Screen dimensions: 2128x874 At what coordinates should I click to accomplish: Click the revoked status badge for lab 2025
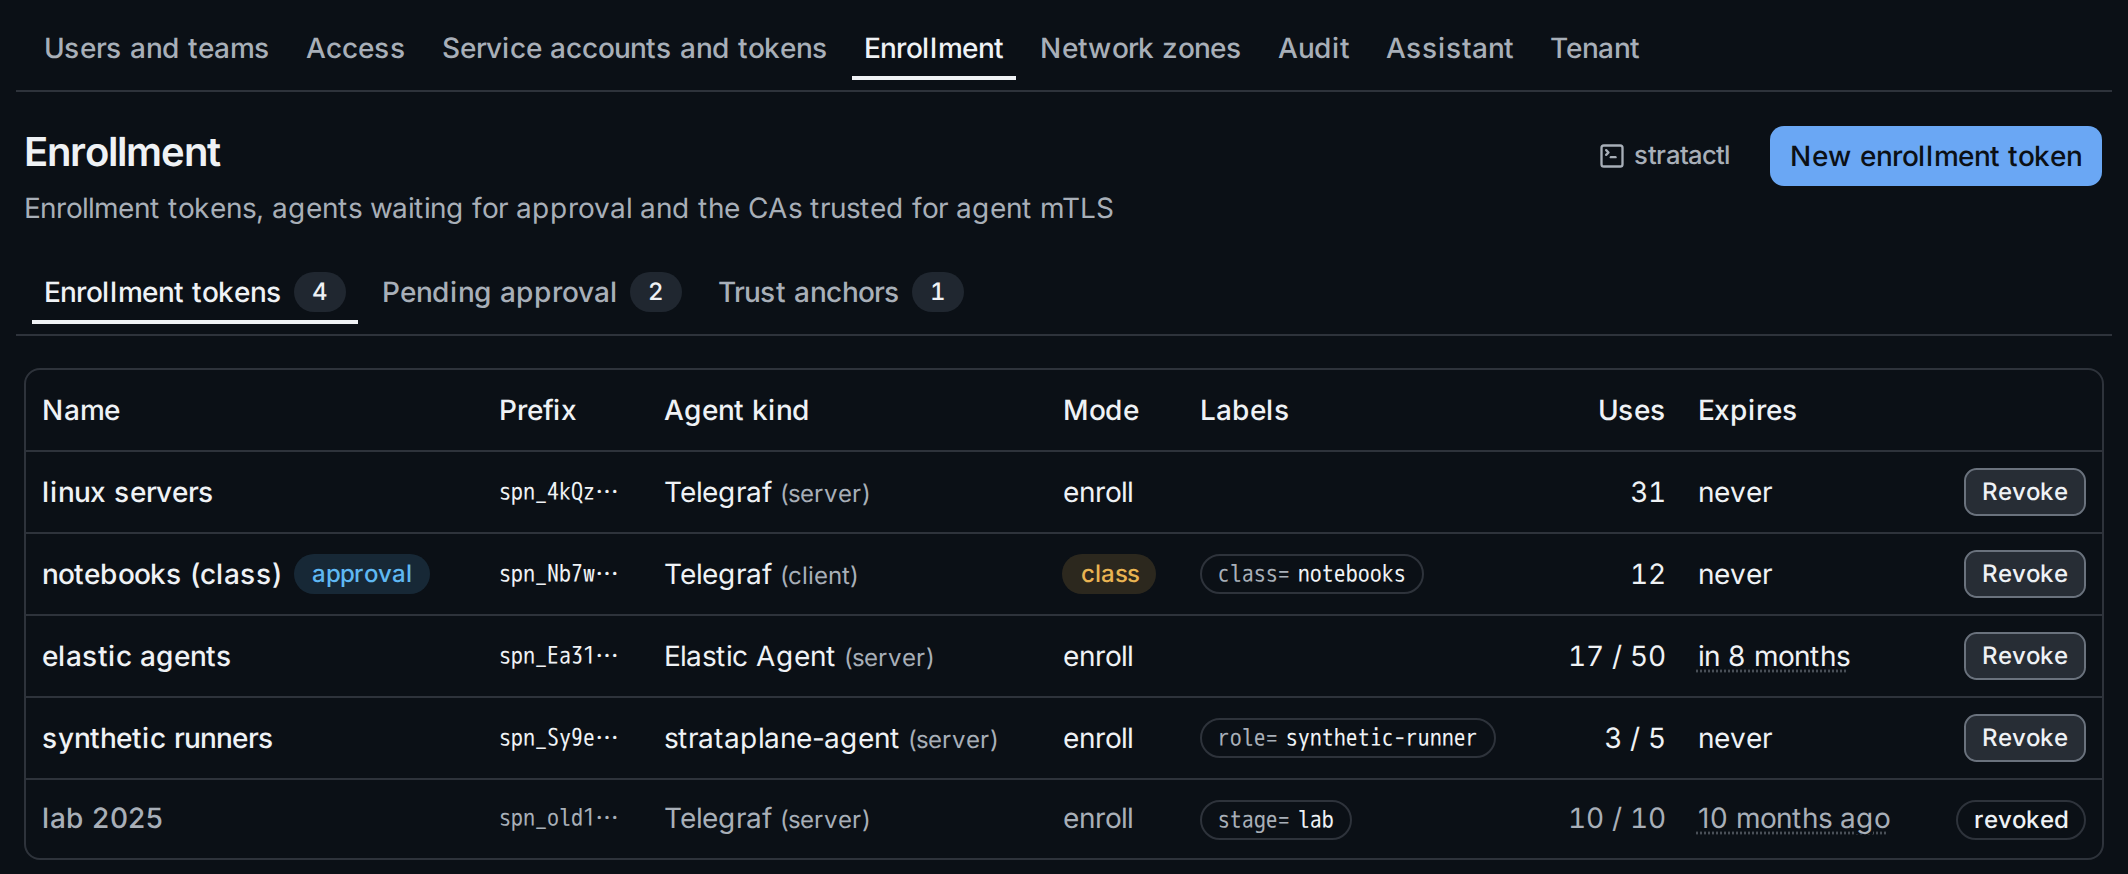point(2020,820)
